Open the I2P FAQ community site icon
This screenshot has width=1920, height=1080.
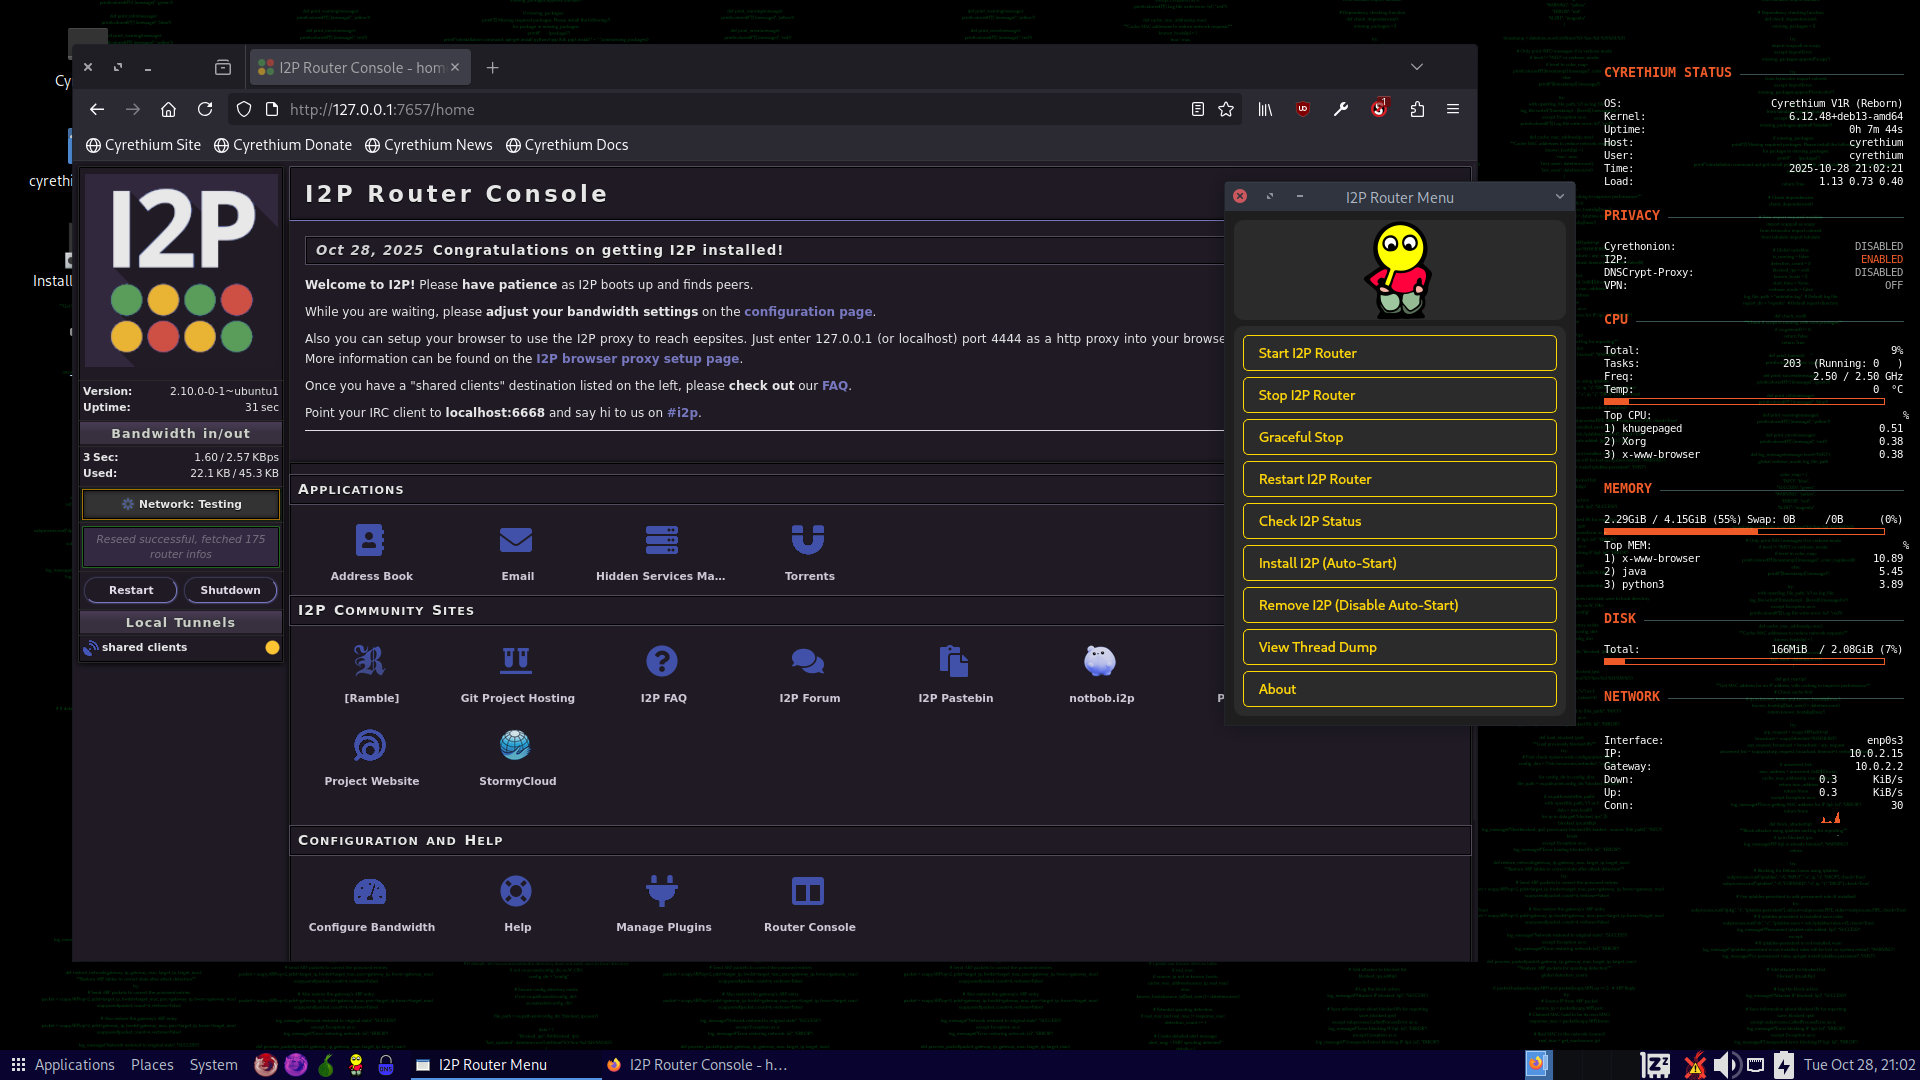coord(662,662)
